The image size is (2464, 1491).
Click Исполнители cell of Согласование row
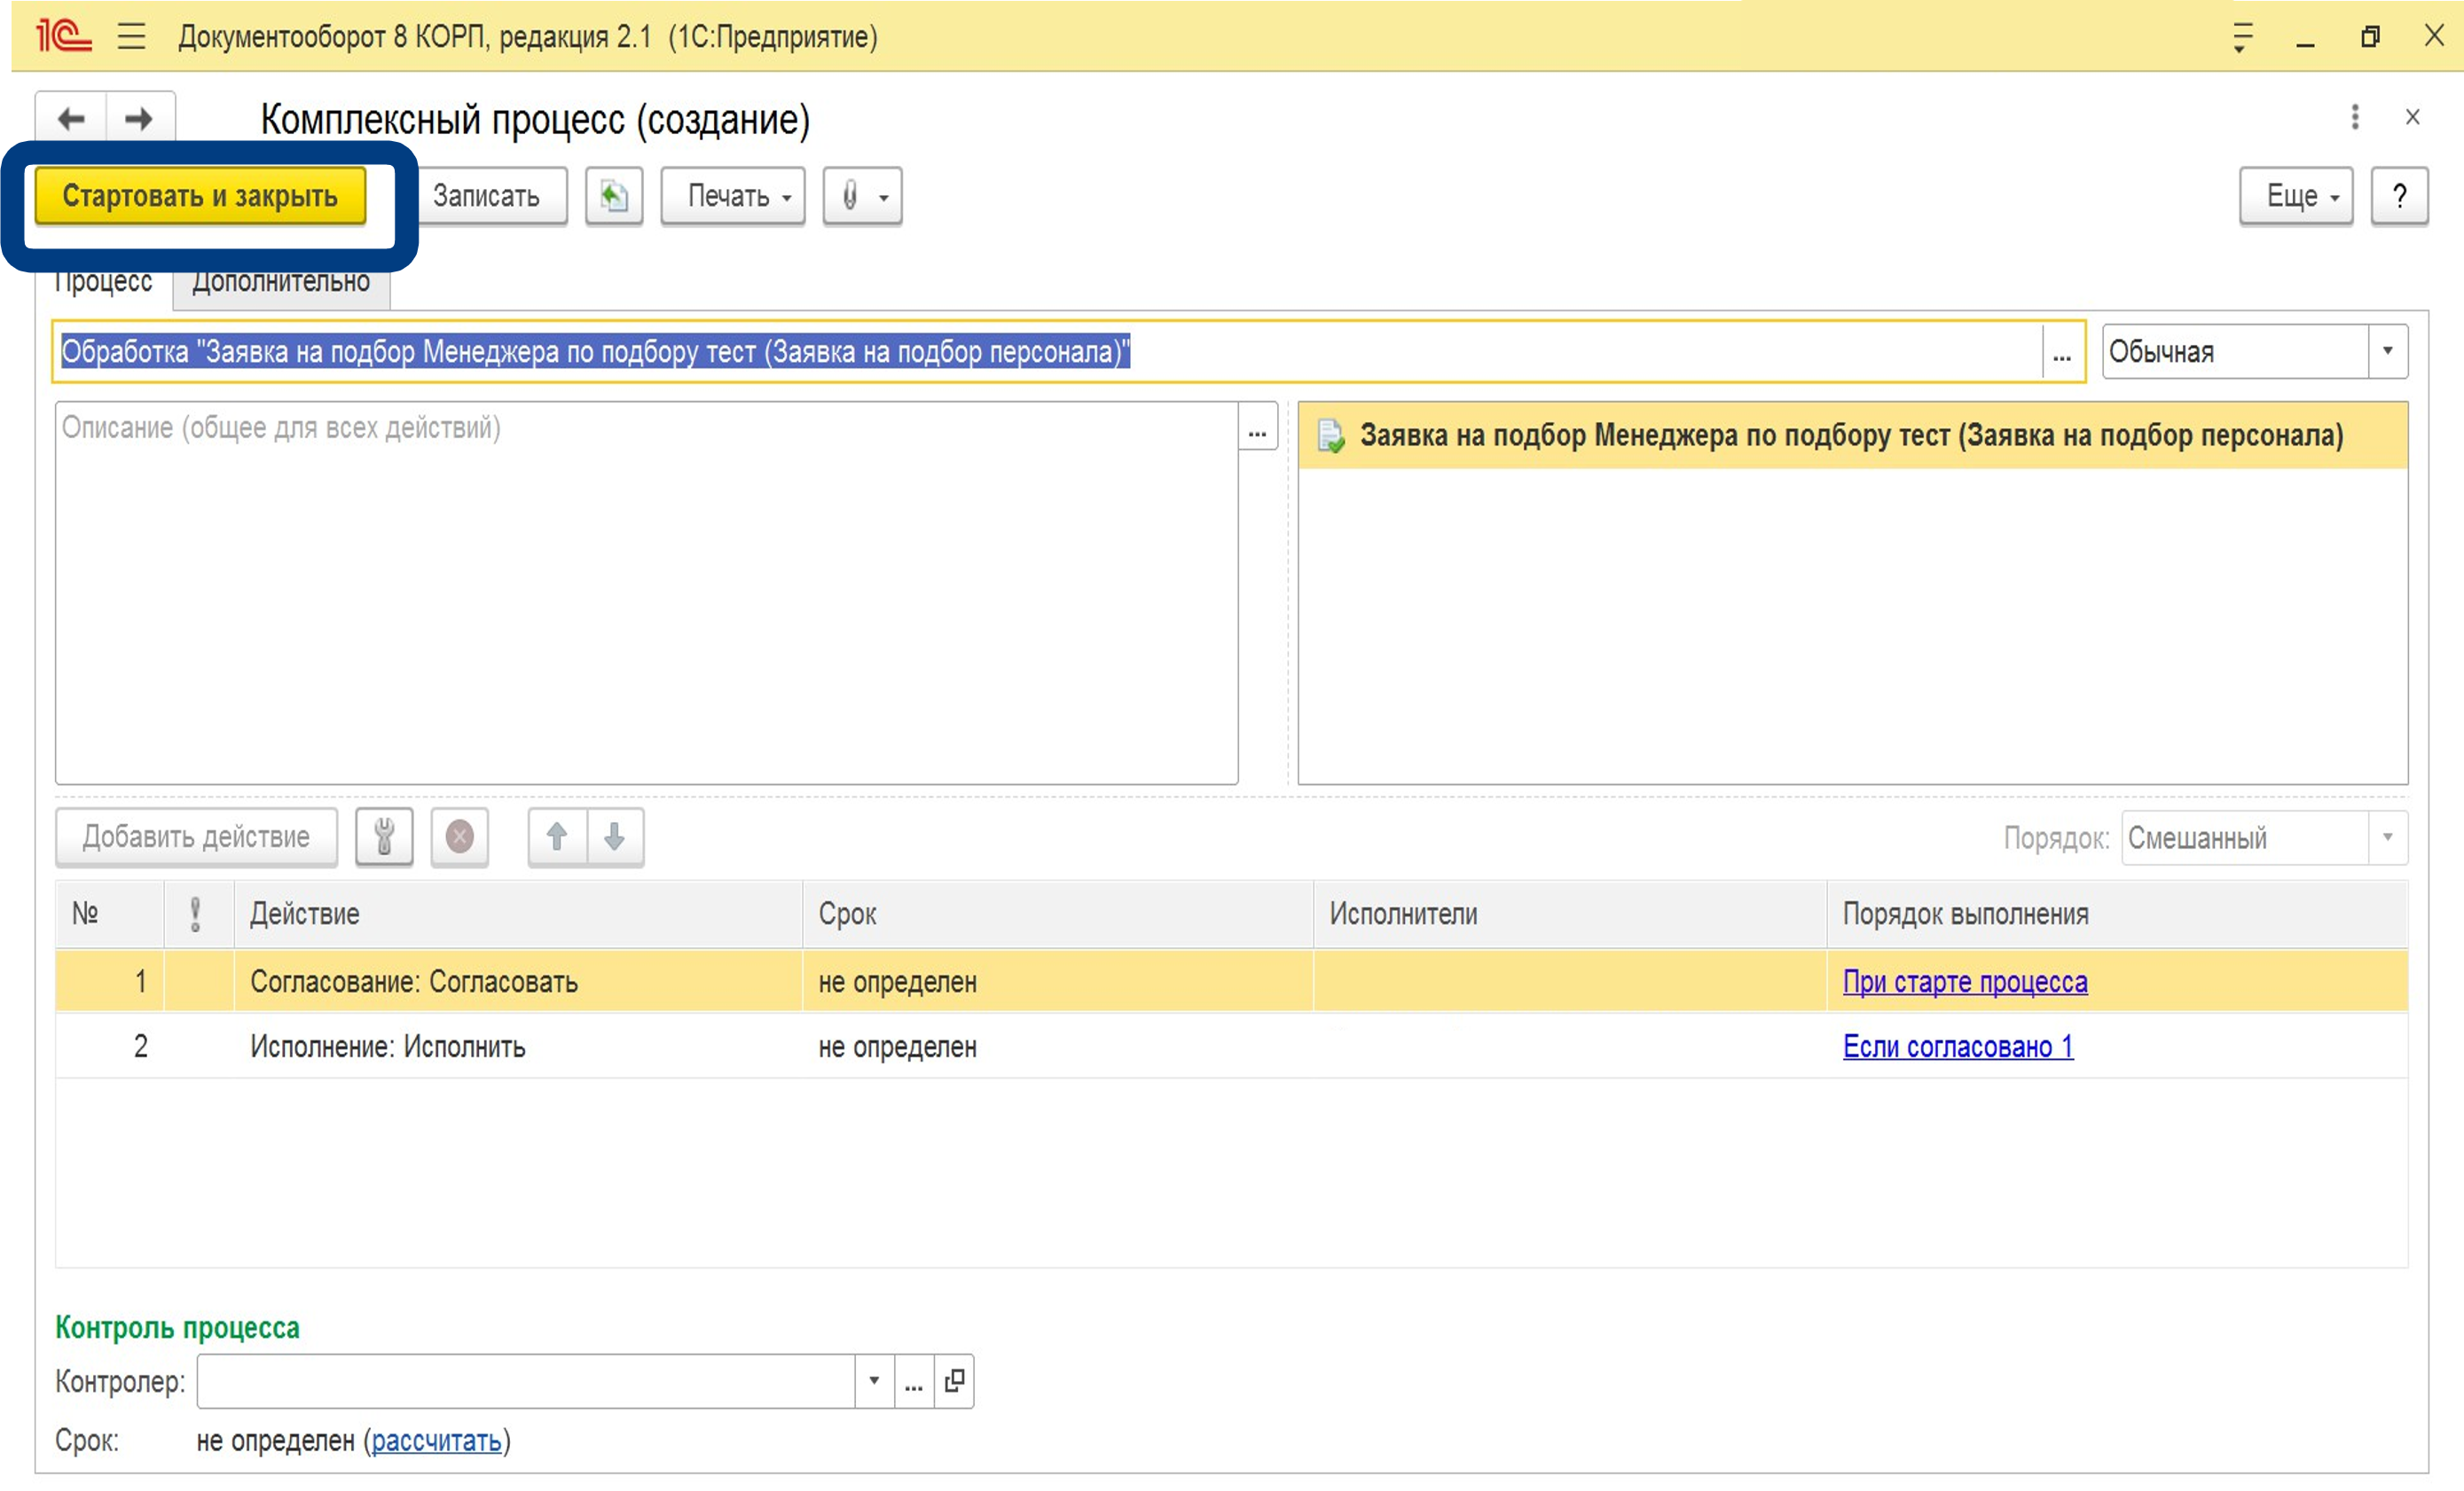1570,982
